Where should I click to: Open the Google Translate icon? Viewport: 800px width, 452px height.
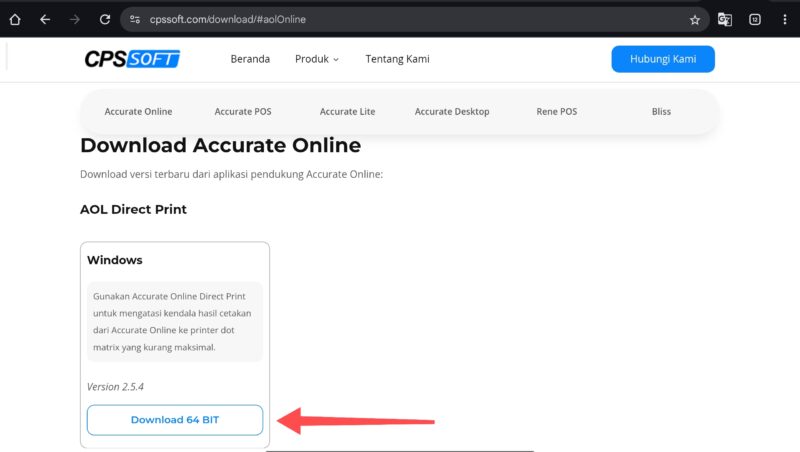725,19
